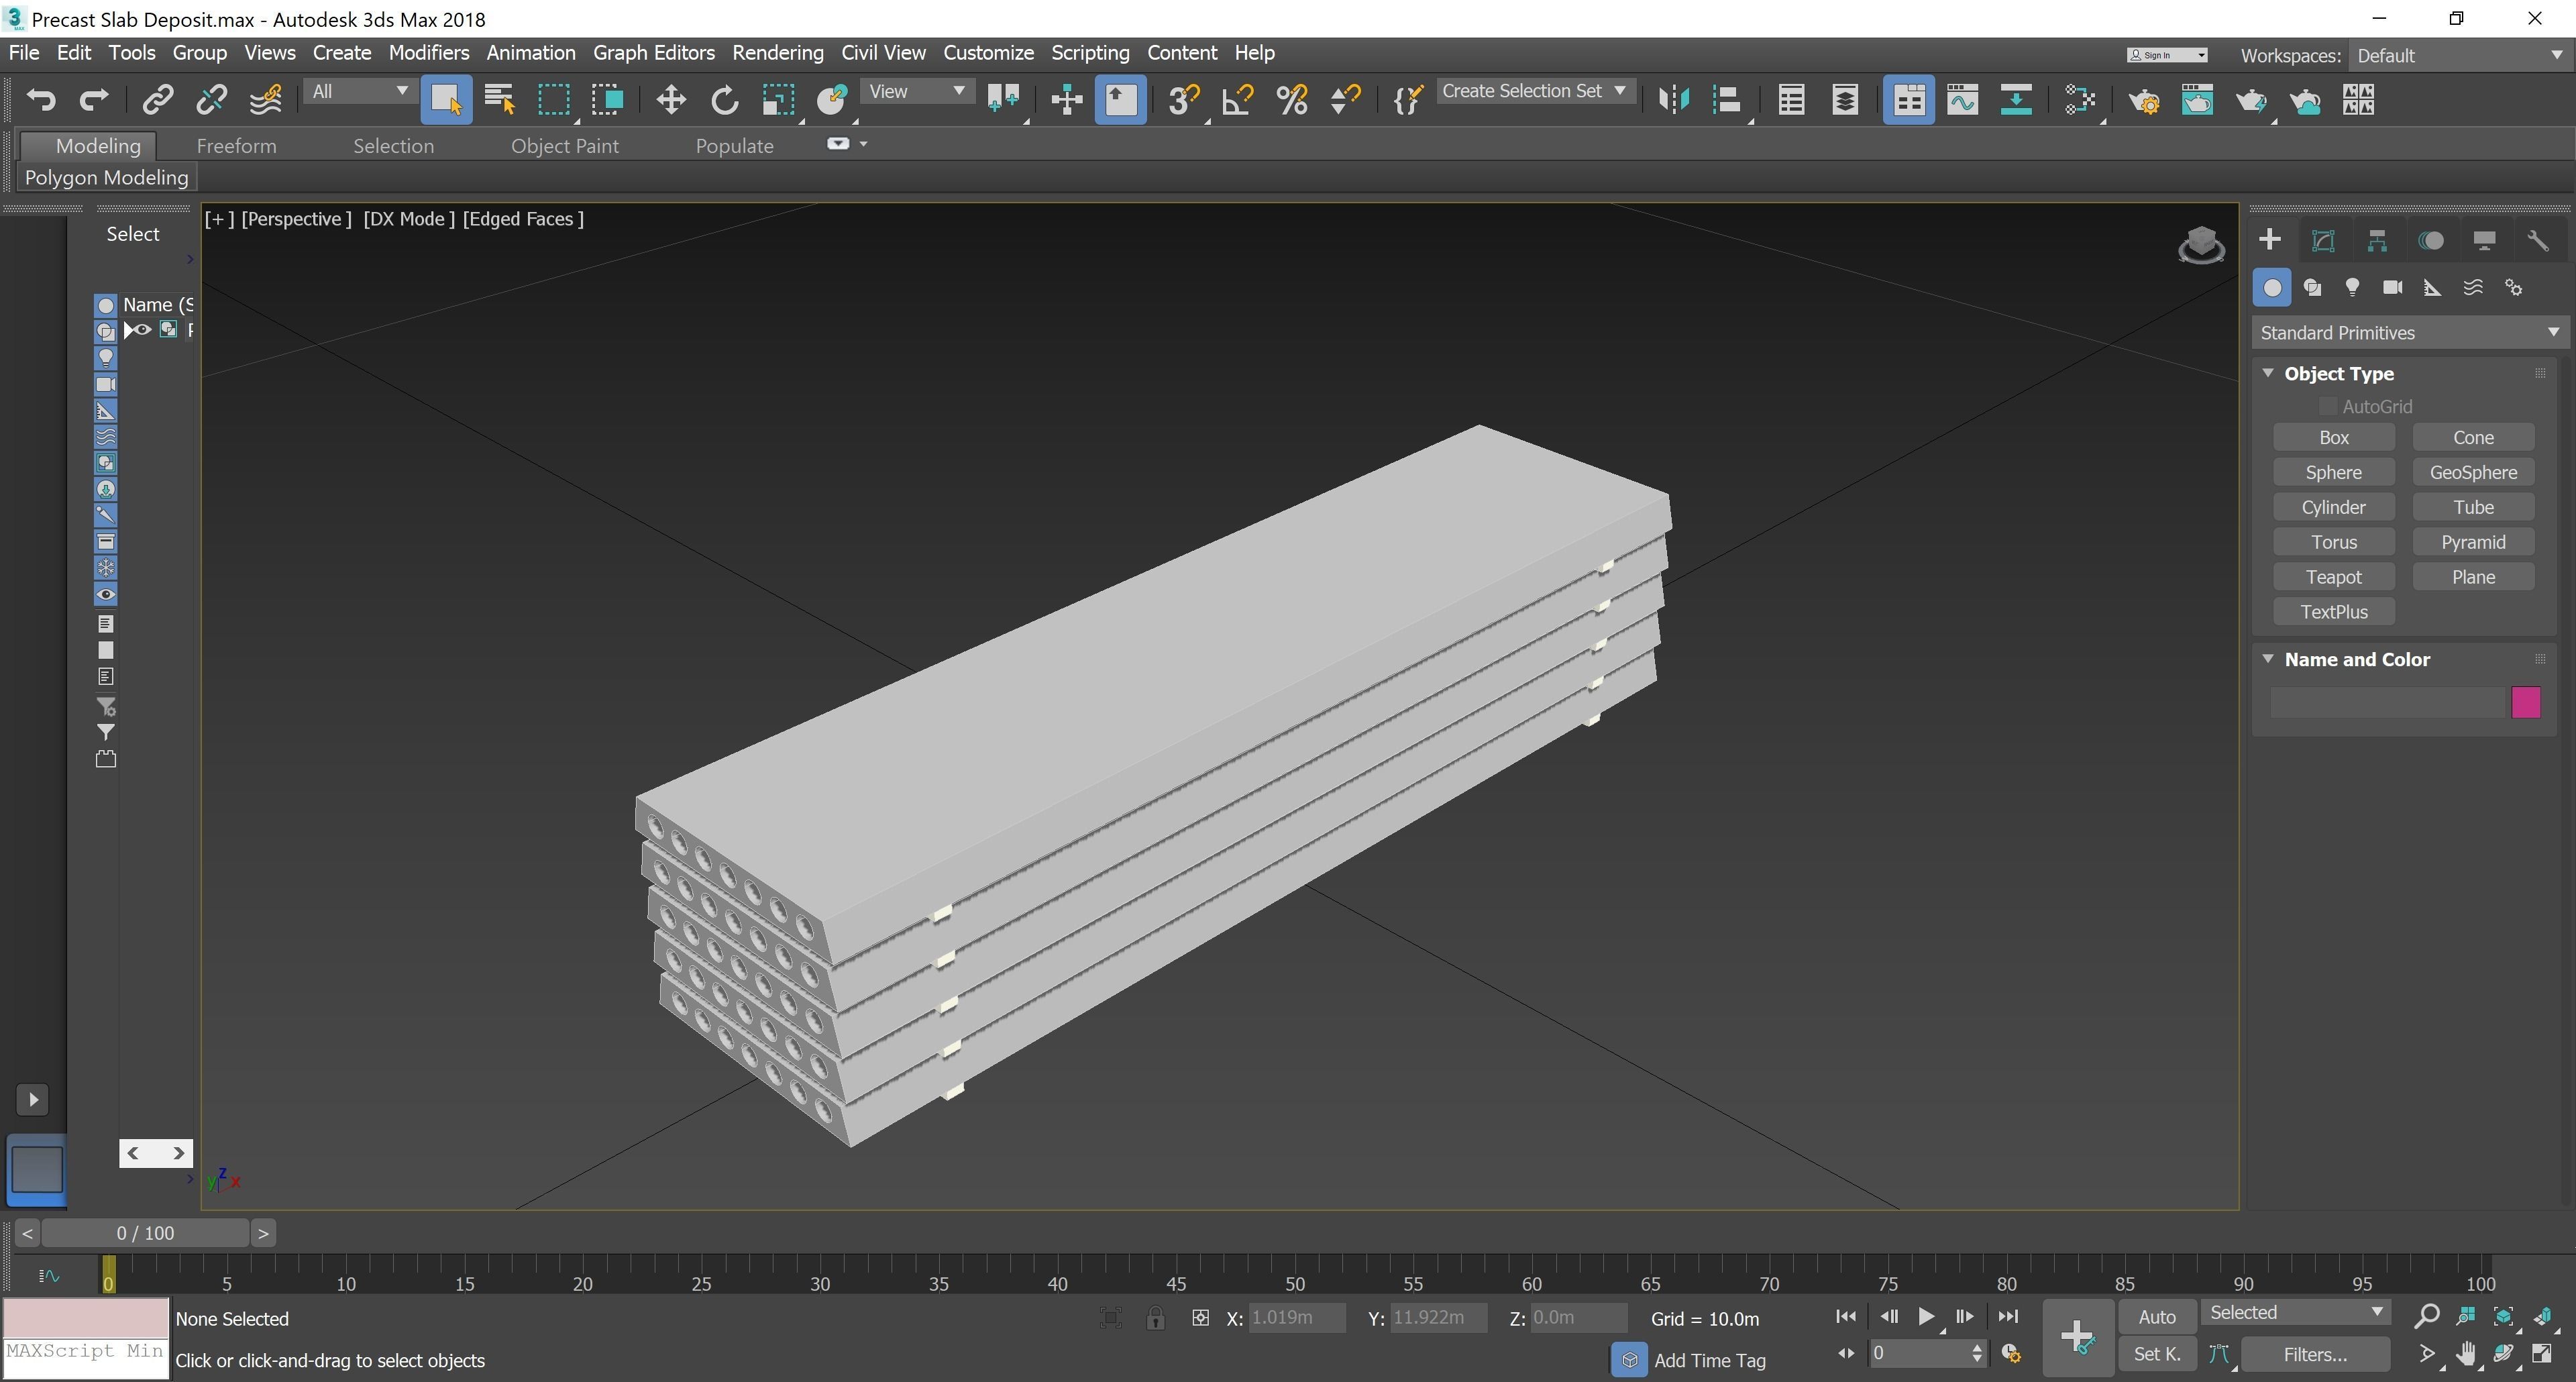The width and height of the screenshot is (2576, 1382).
Task: Select the Select and Link tool
Action: (158, 99)
